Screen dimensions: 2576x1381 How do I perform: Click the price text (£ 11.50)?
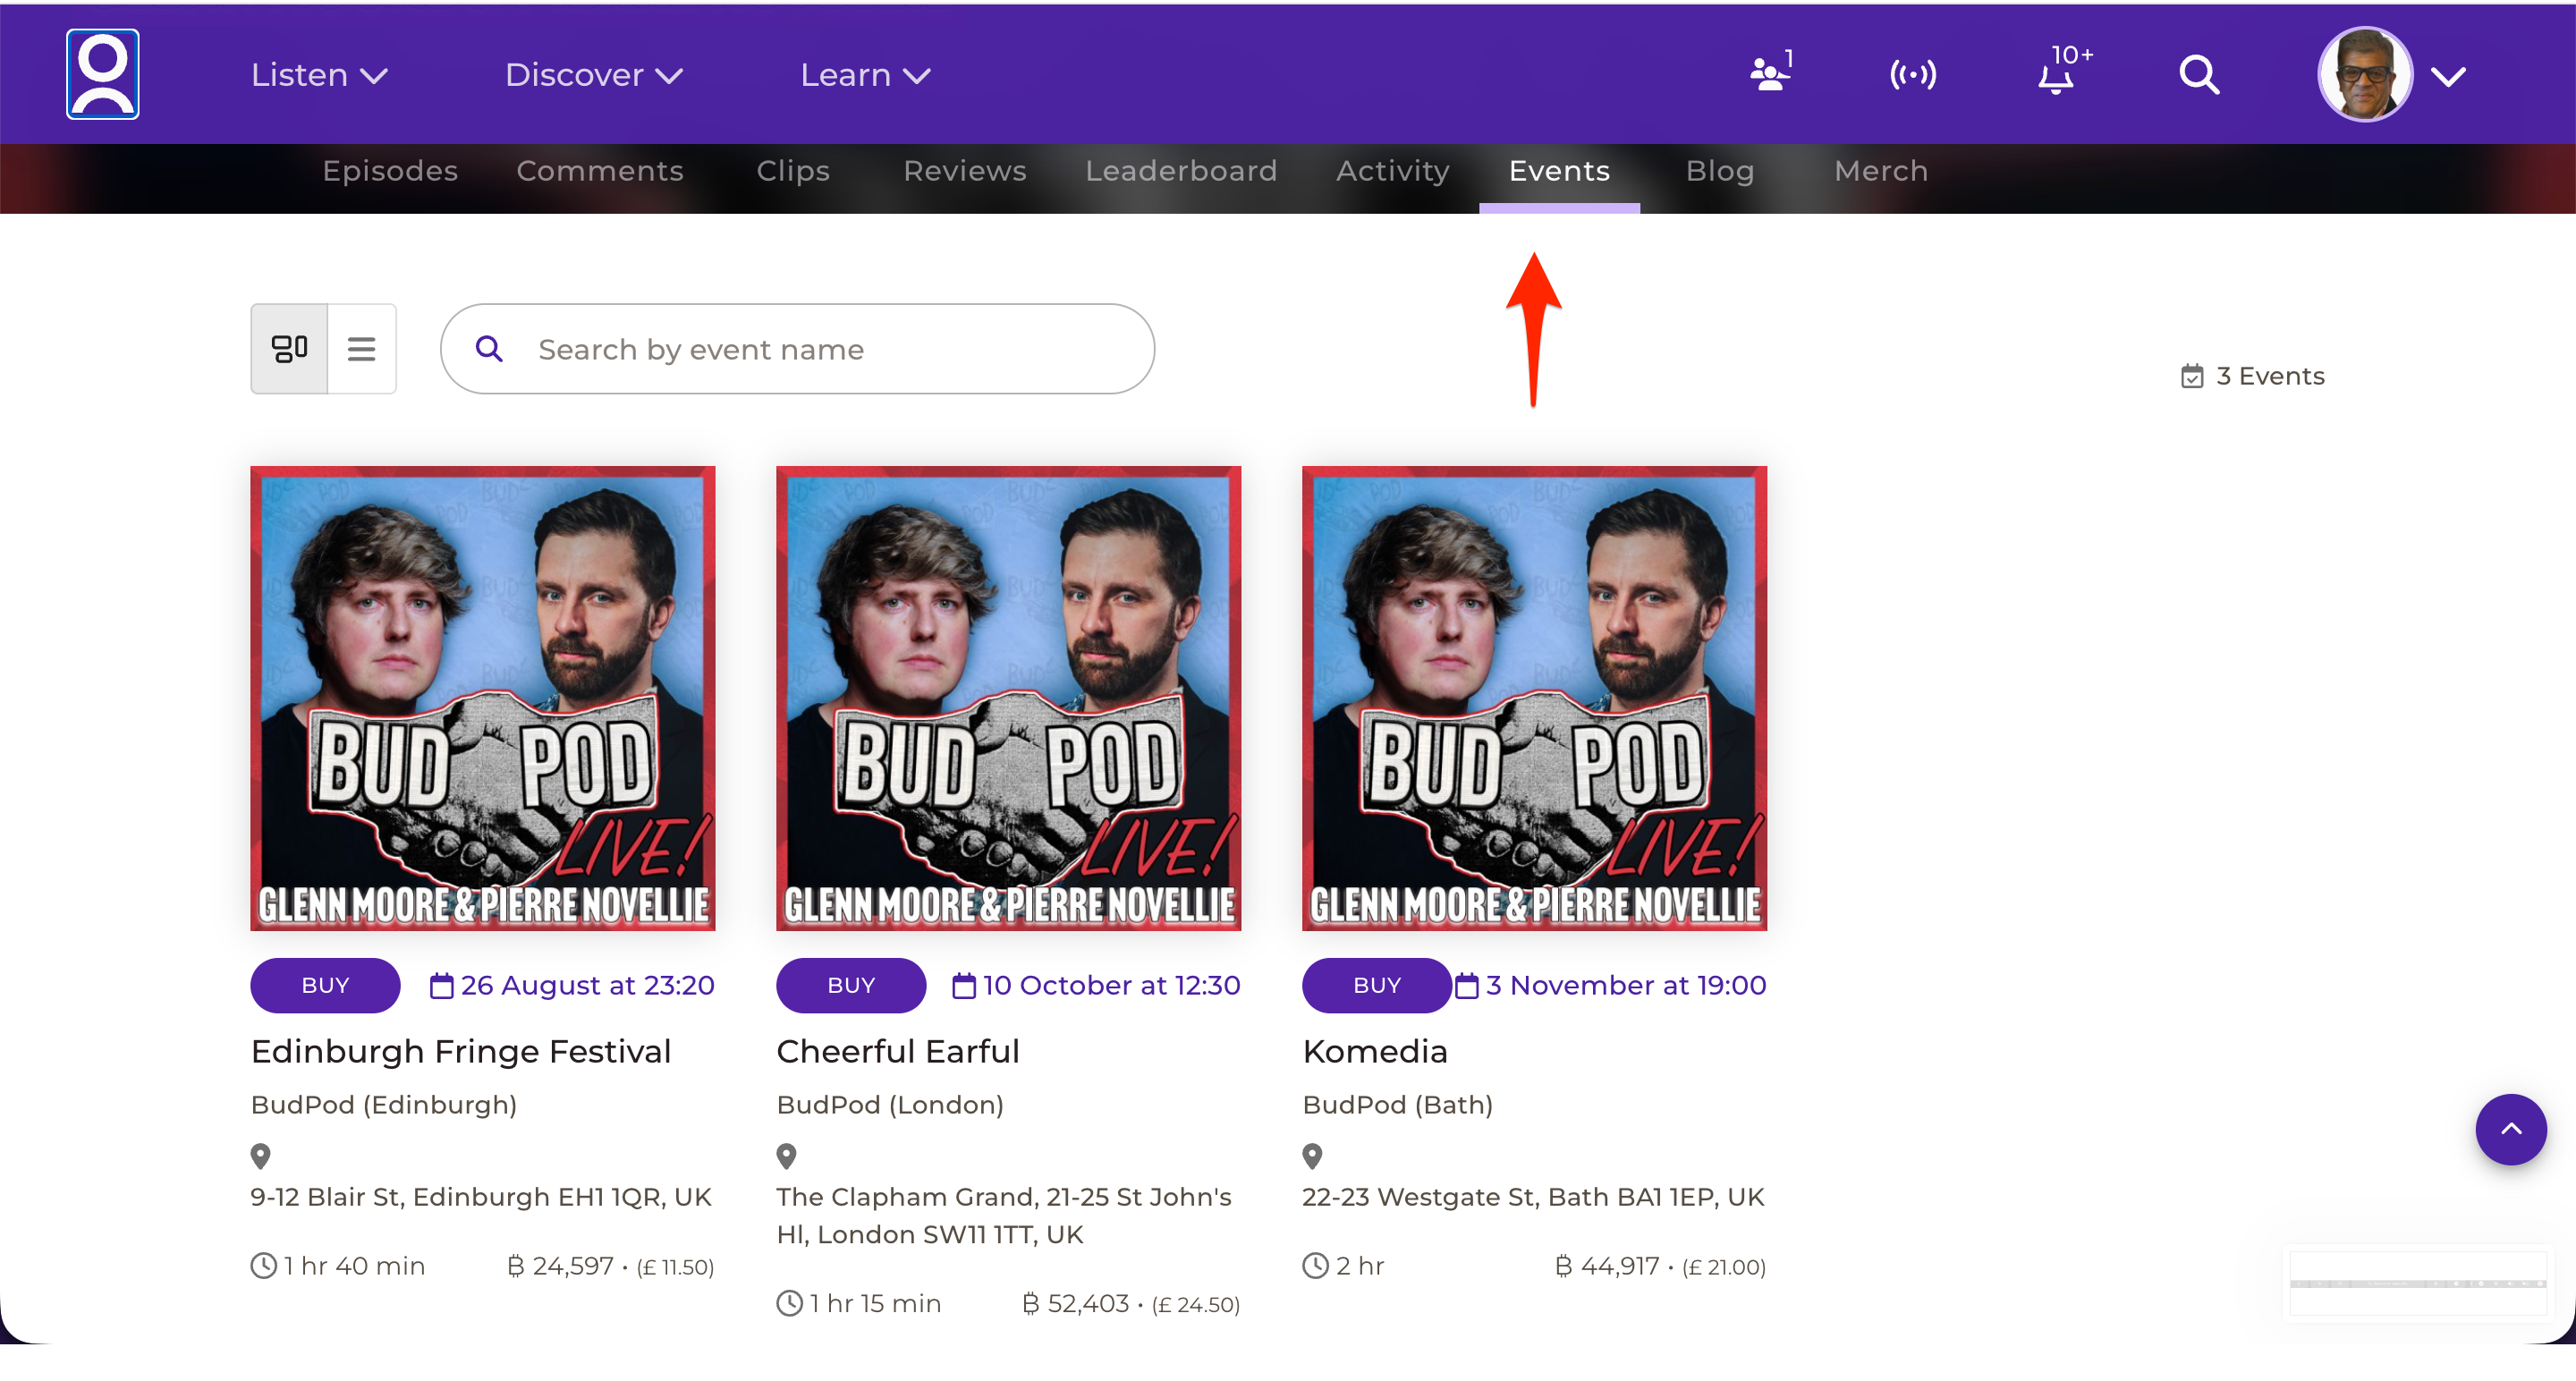675,1267
